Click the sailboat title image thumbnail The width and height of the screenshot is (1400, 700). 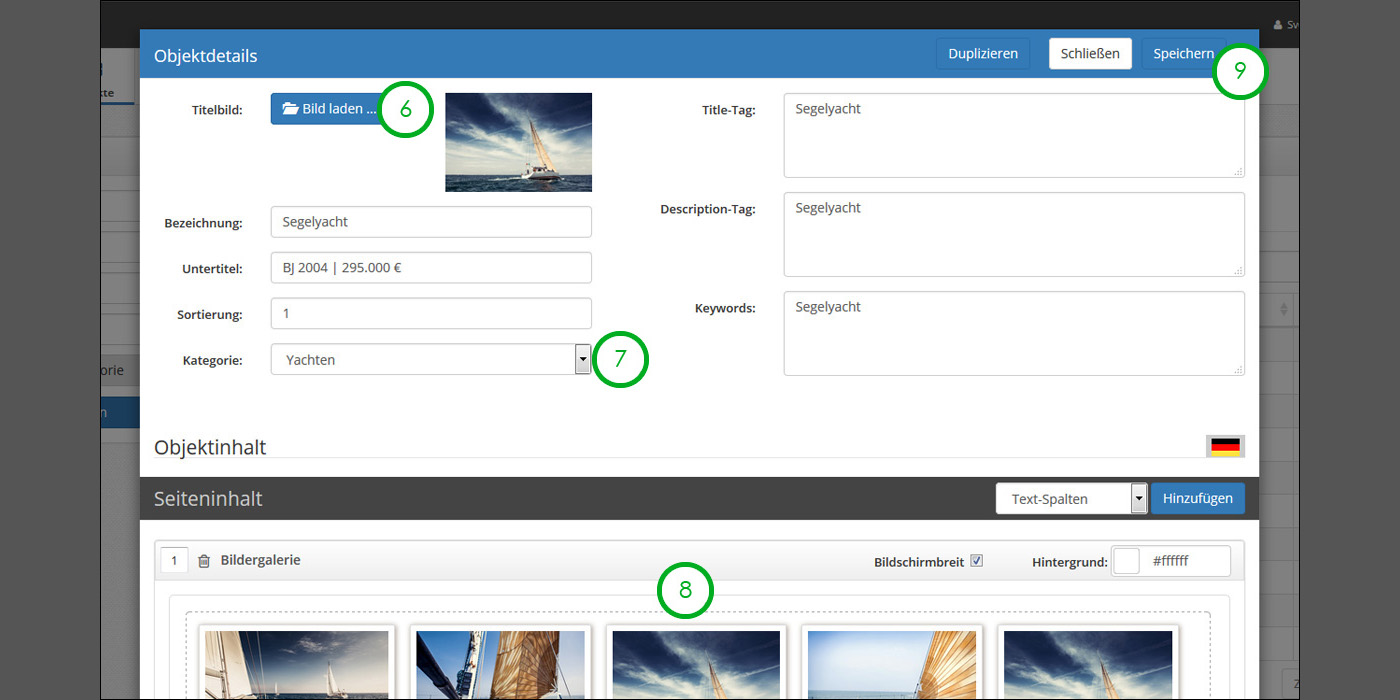(518, 142)
